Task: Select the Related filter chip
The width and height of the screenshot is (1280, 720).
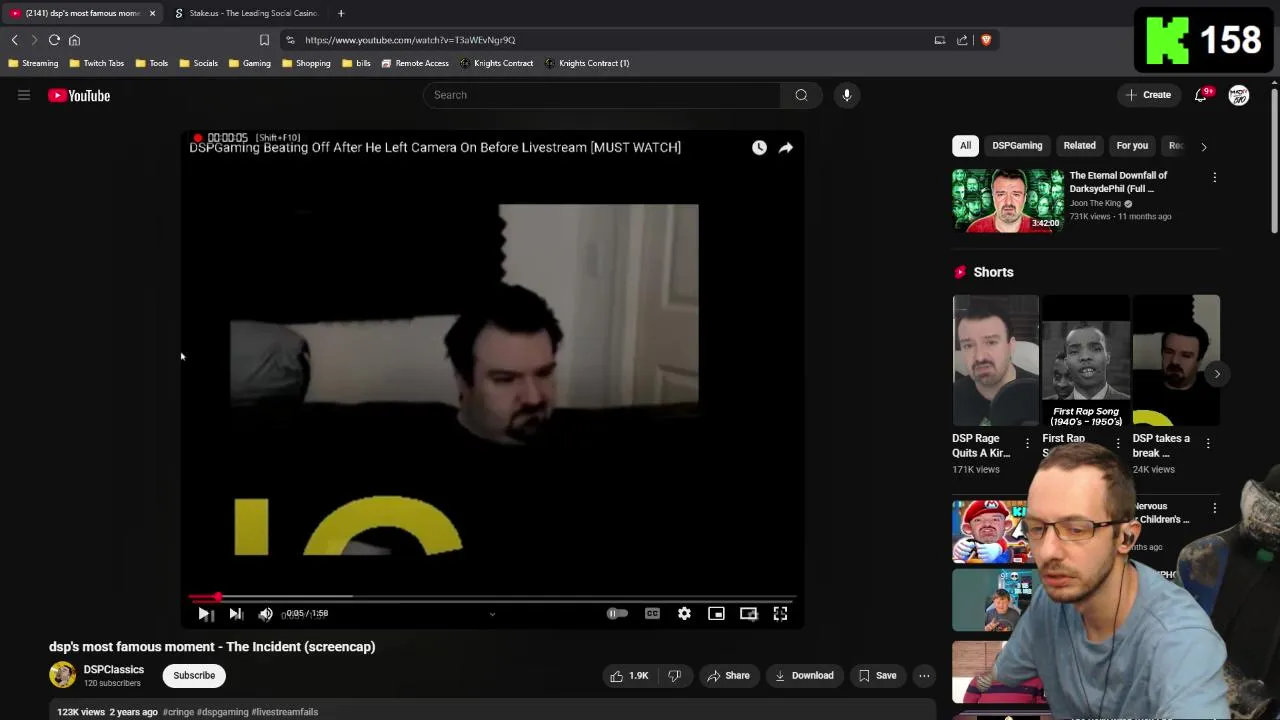Action: [x=1079, y=146]
